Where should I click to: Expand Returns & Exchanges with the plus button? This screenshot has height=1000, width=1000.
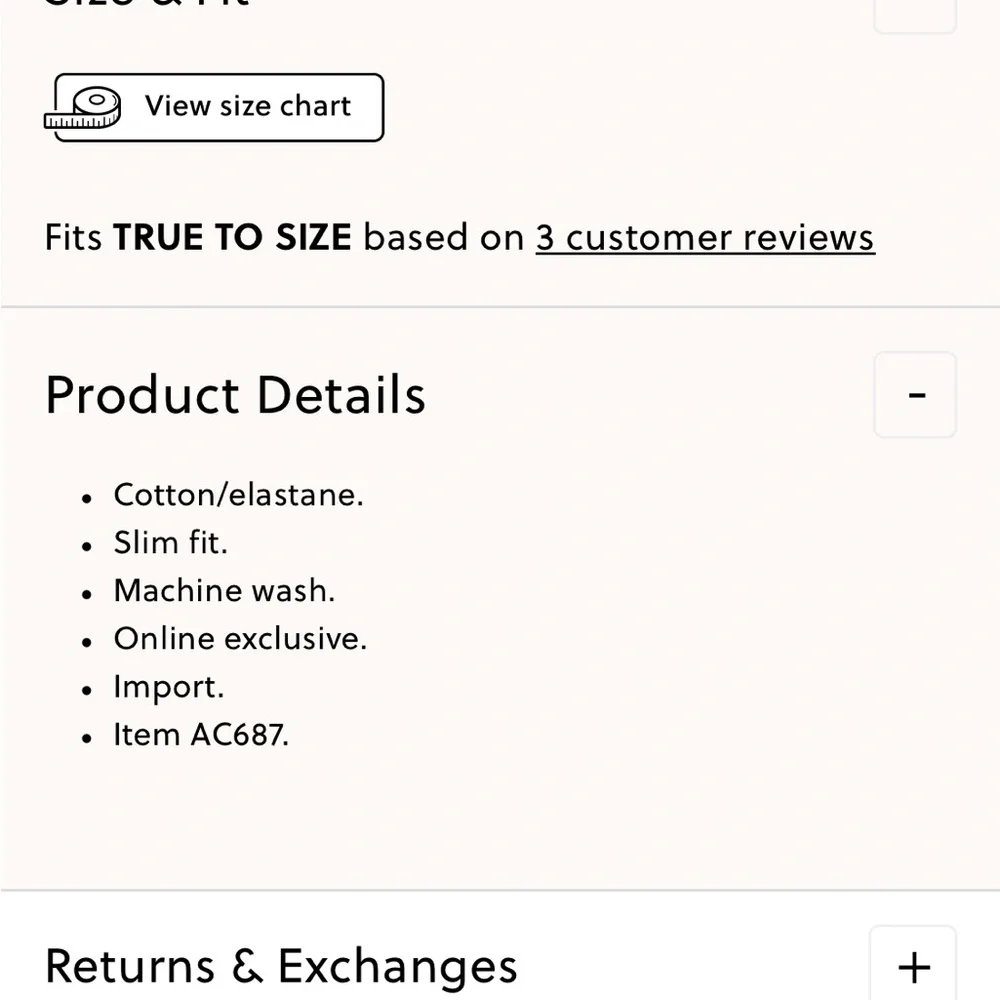[x=914, y=965]
